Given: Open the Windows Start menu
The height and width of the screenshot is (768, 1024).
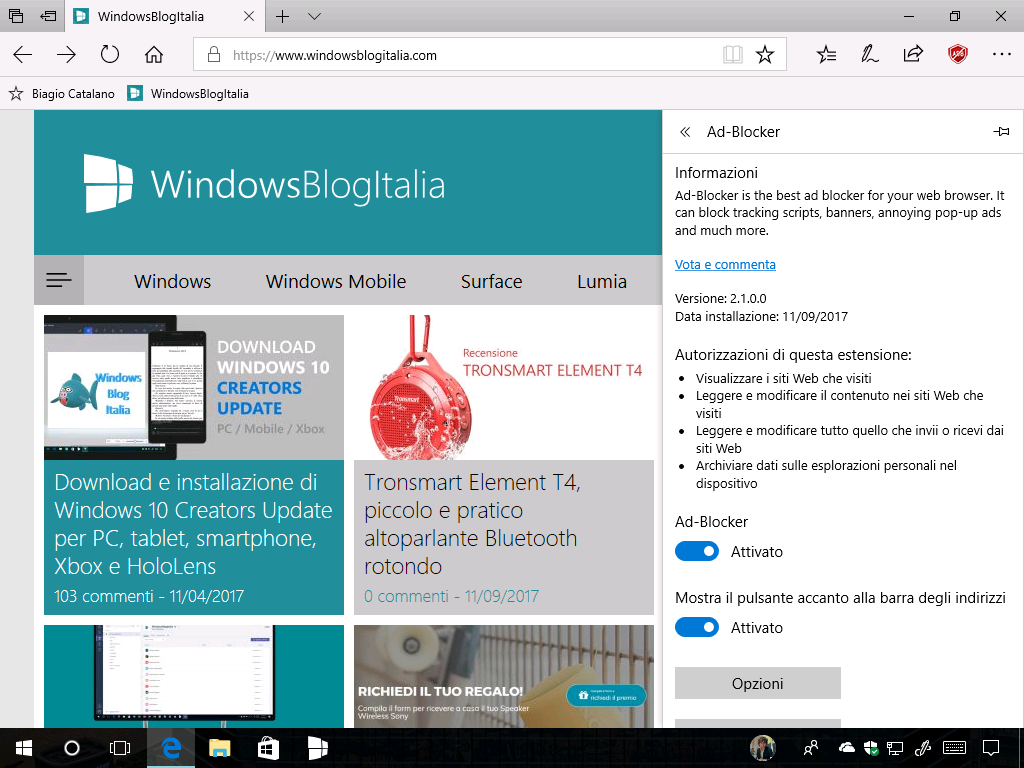Looking at the screenshot, I should click(24, 748).
